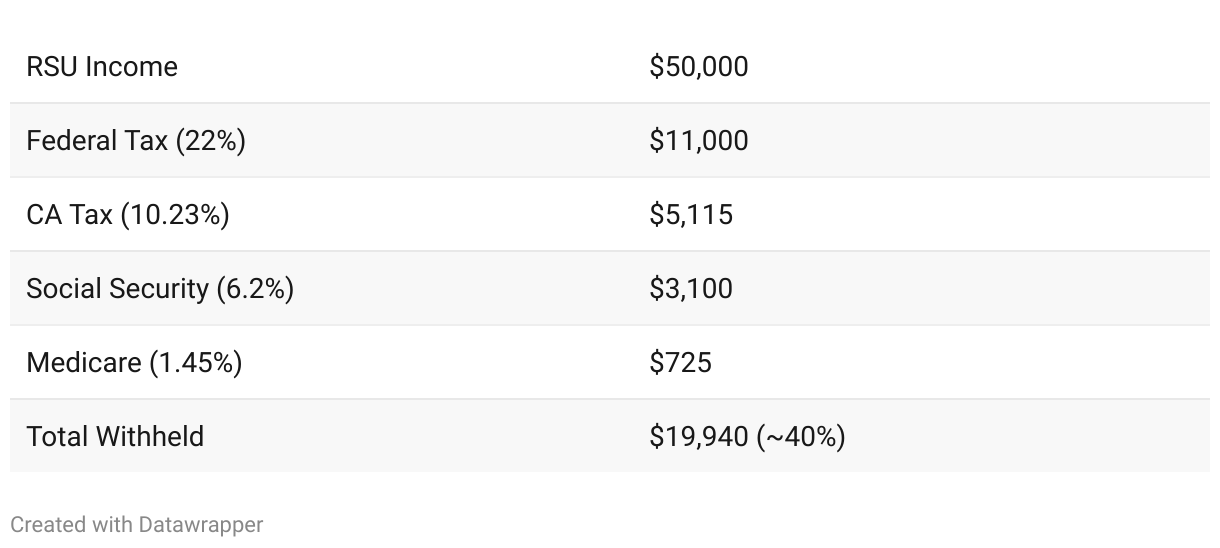Viewport: 1220px width, 548px height.
Task: Click the 'CA Tax' label text
Action: tap(69, 215)
